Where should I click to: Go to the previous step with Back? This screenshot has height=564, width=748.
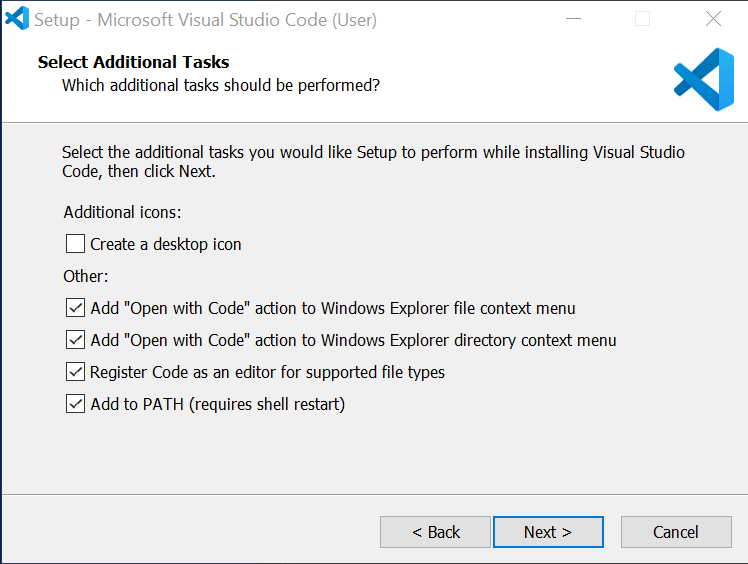[435, 532]
